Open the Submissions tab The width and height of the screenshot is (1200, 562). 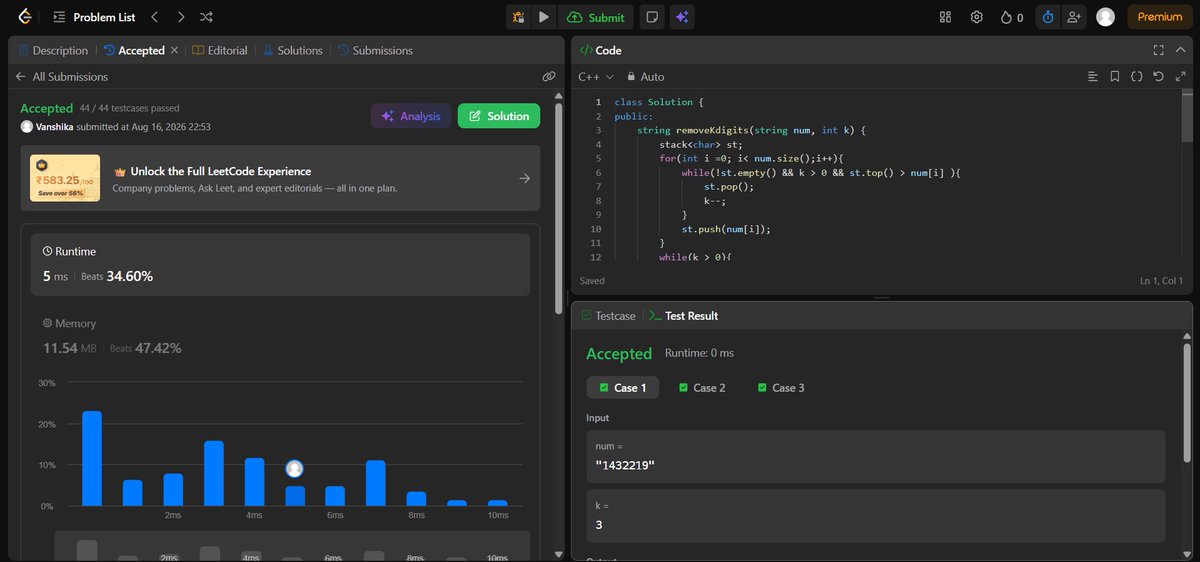(375, 50)
